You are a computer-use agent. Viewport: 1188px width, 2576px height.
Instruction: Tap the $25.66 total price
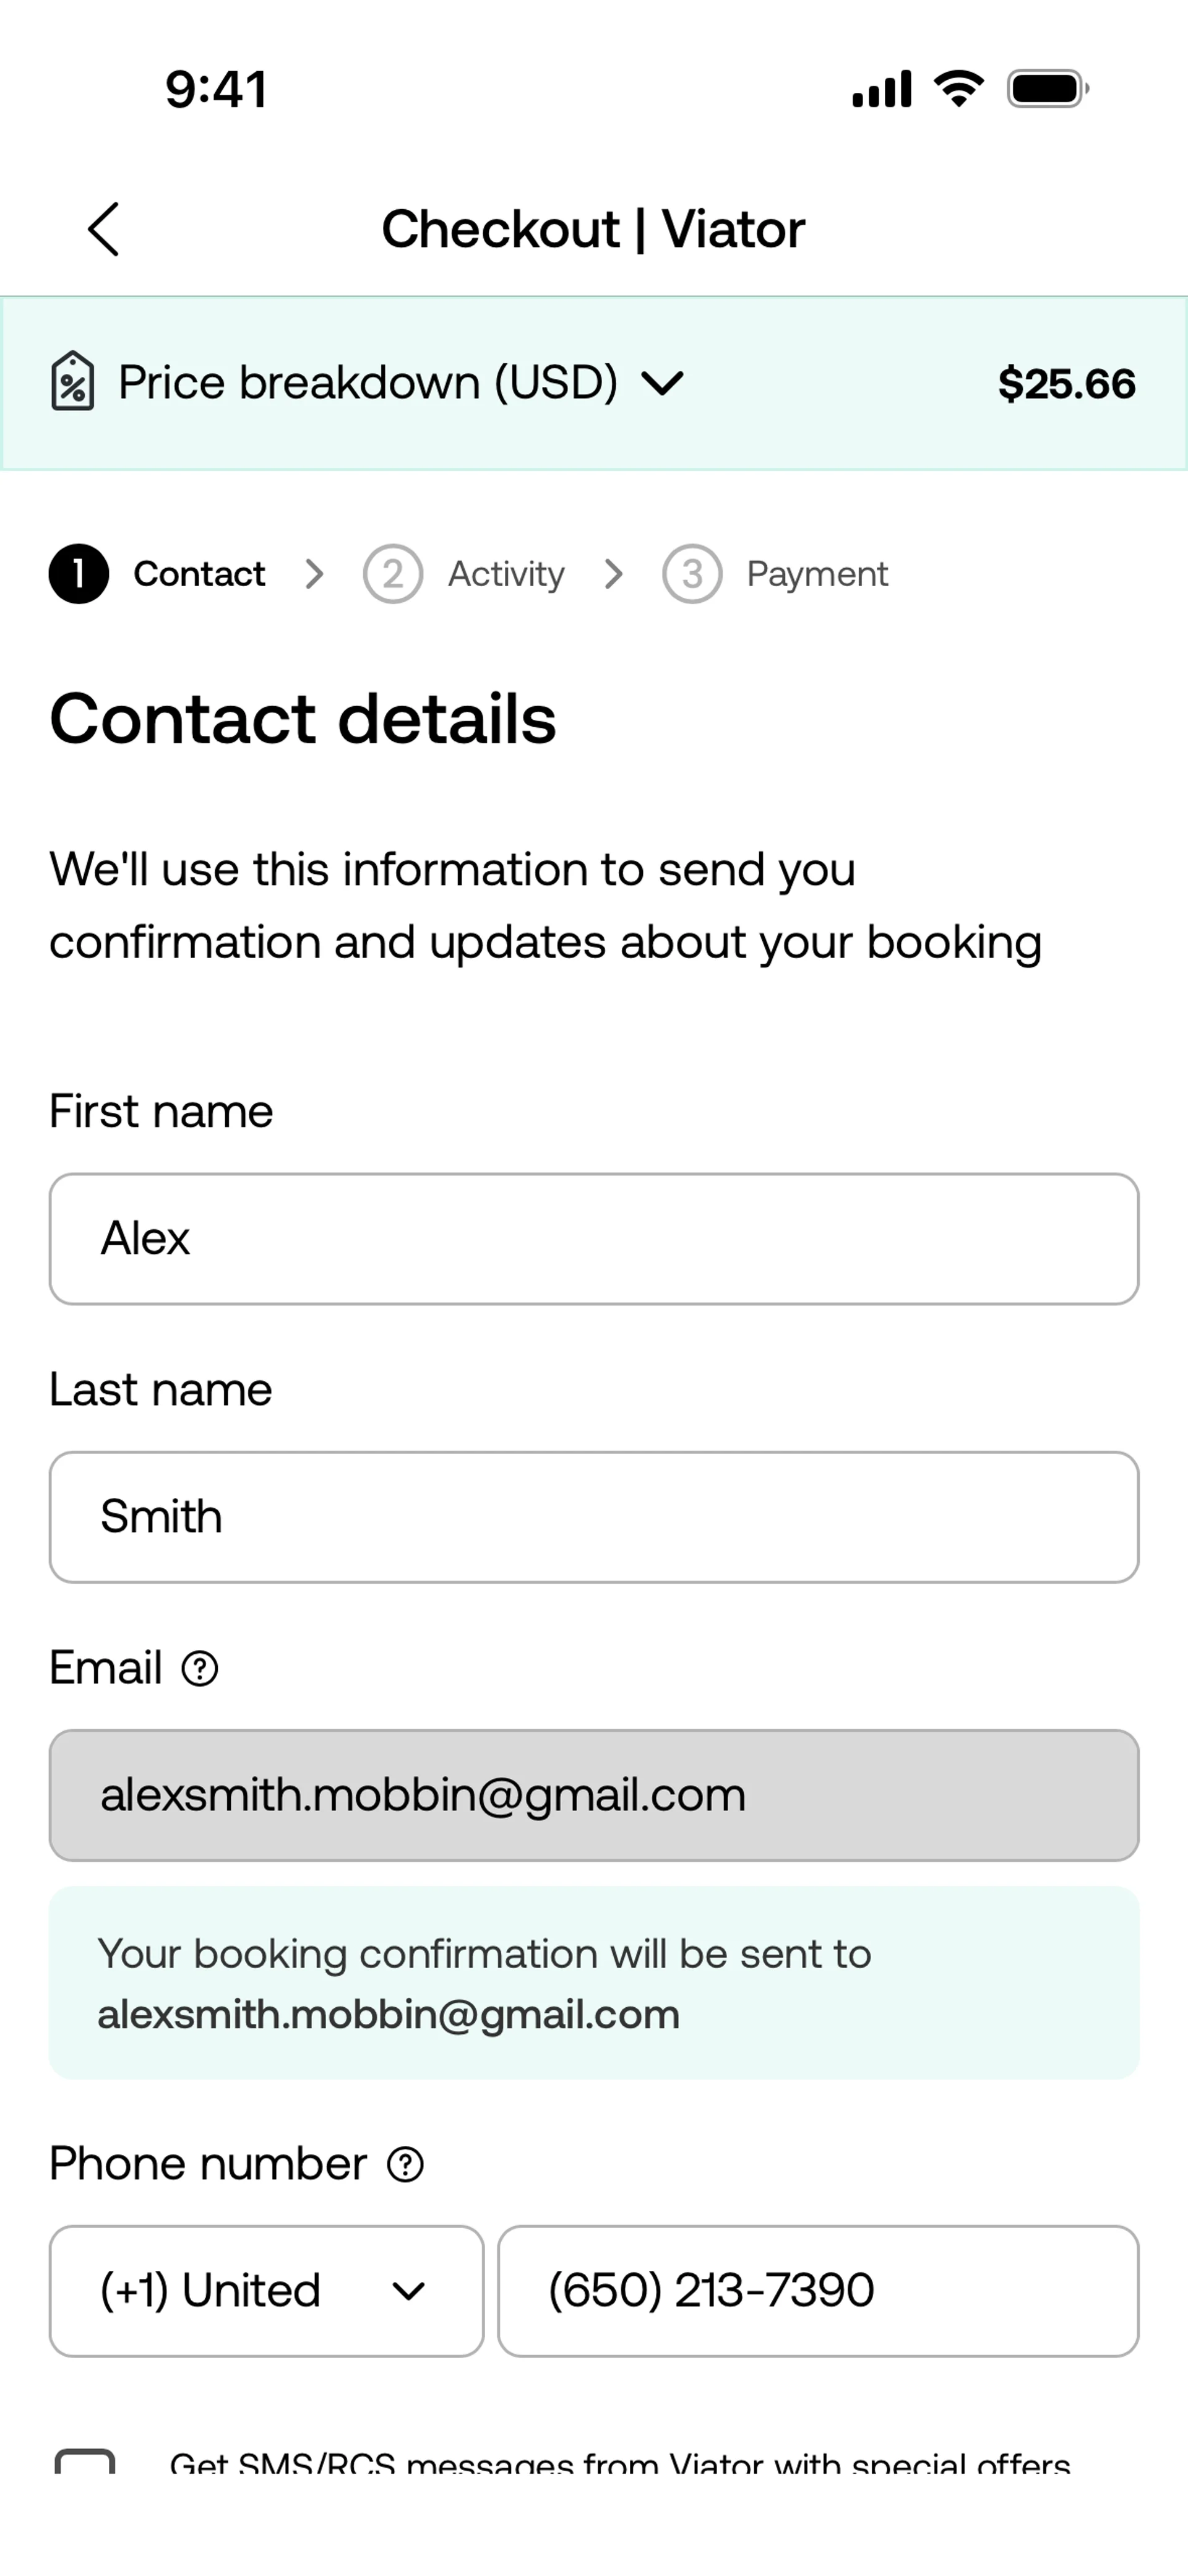coord(1066,384)
